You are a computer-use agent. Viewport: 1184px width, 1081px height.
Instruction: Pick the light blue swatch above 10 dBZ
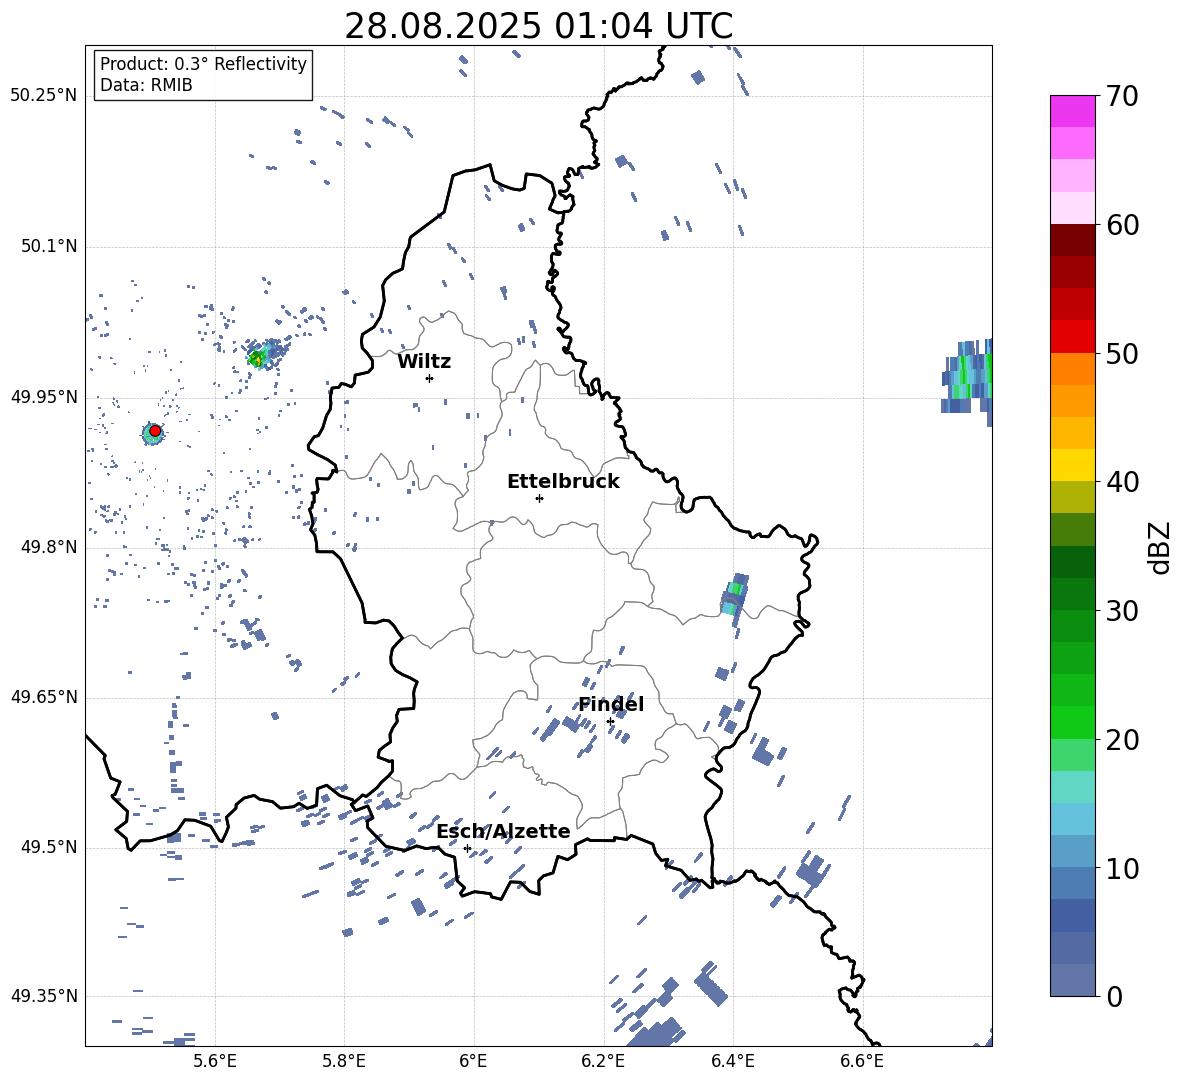coord(1072,852)
